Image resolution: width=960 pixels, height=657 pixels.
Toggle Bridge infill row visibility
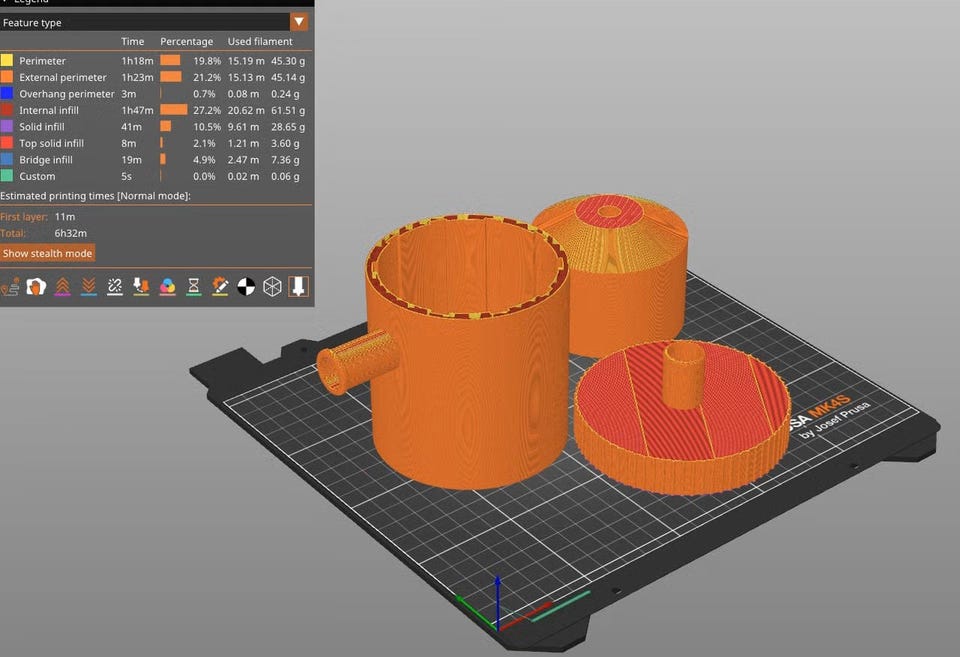(45, 159)
